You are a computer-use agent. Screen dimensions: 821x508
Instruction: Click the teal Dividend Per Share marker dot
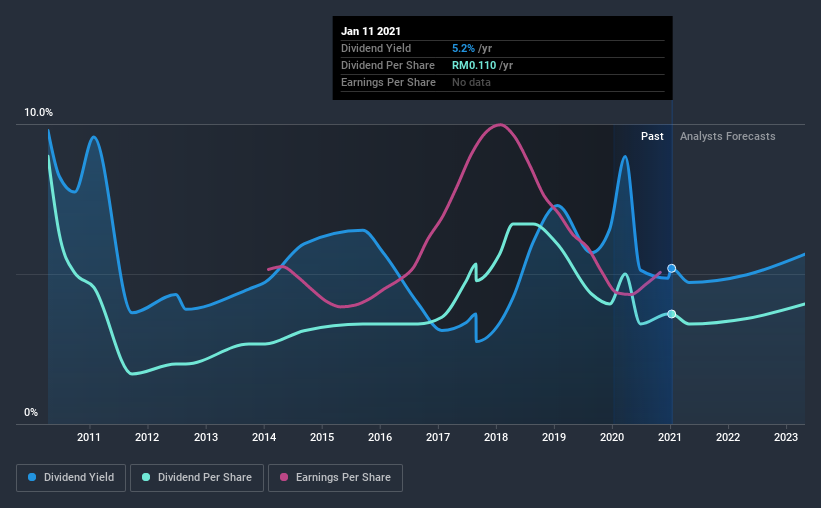pyautogui.click(x=671, y=314)
